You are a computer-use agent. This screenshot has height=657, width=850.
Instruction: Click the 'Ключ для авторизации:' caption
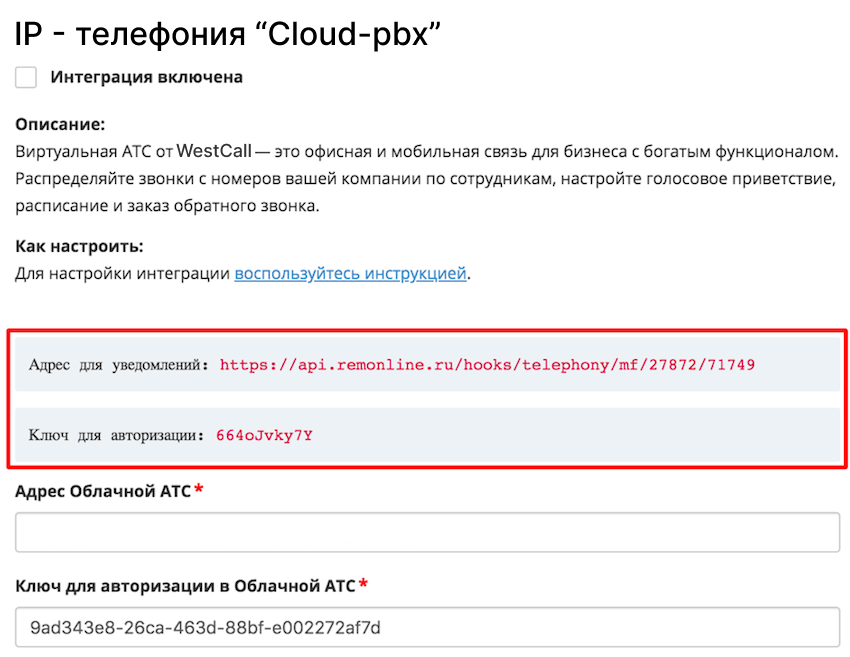click(x=117, y=435)
